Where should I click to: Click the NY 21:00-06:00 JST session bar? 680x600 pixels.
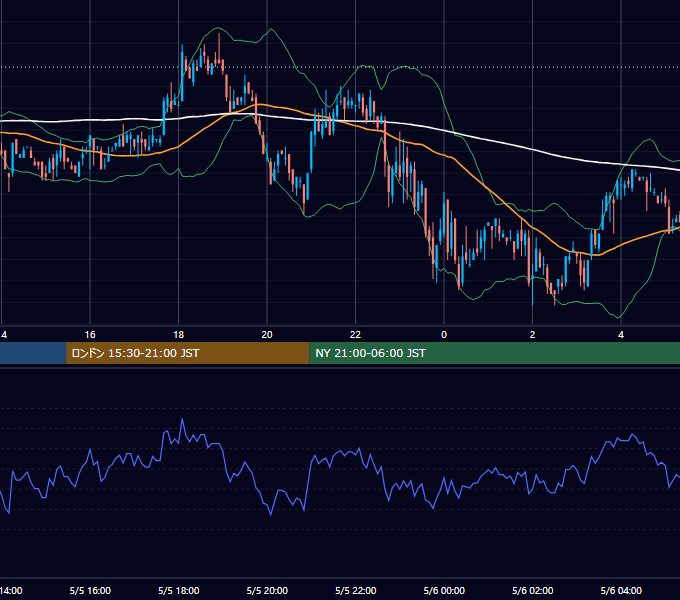click(494, 353)
